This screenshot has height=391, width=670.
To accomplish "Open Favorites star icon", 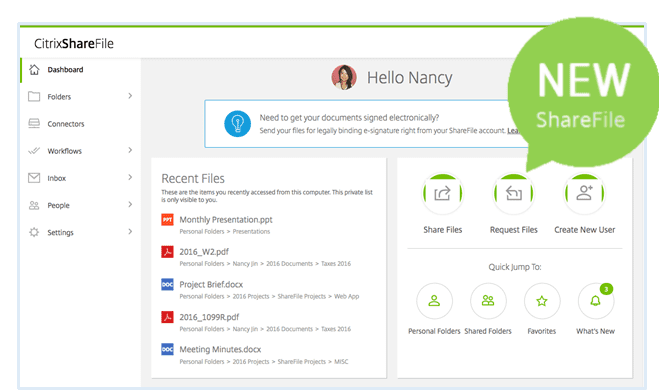I will tap(542, 301).
